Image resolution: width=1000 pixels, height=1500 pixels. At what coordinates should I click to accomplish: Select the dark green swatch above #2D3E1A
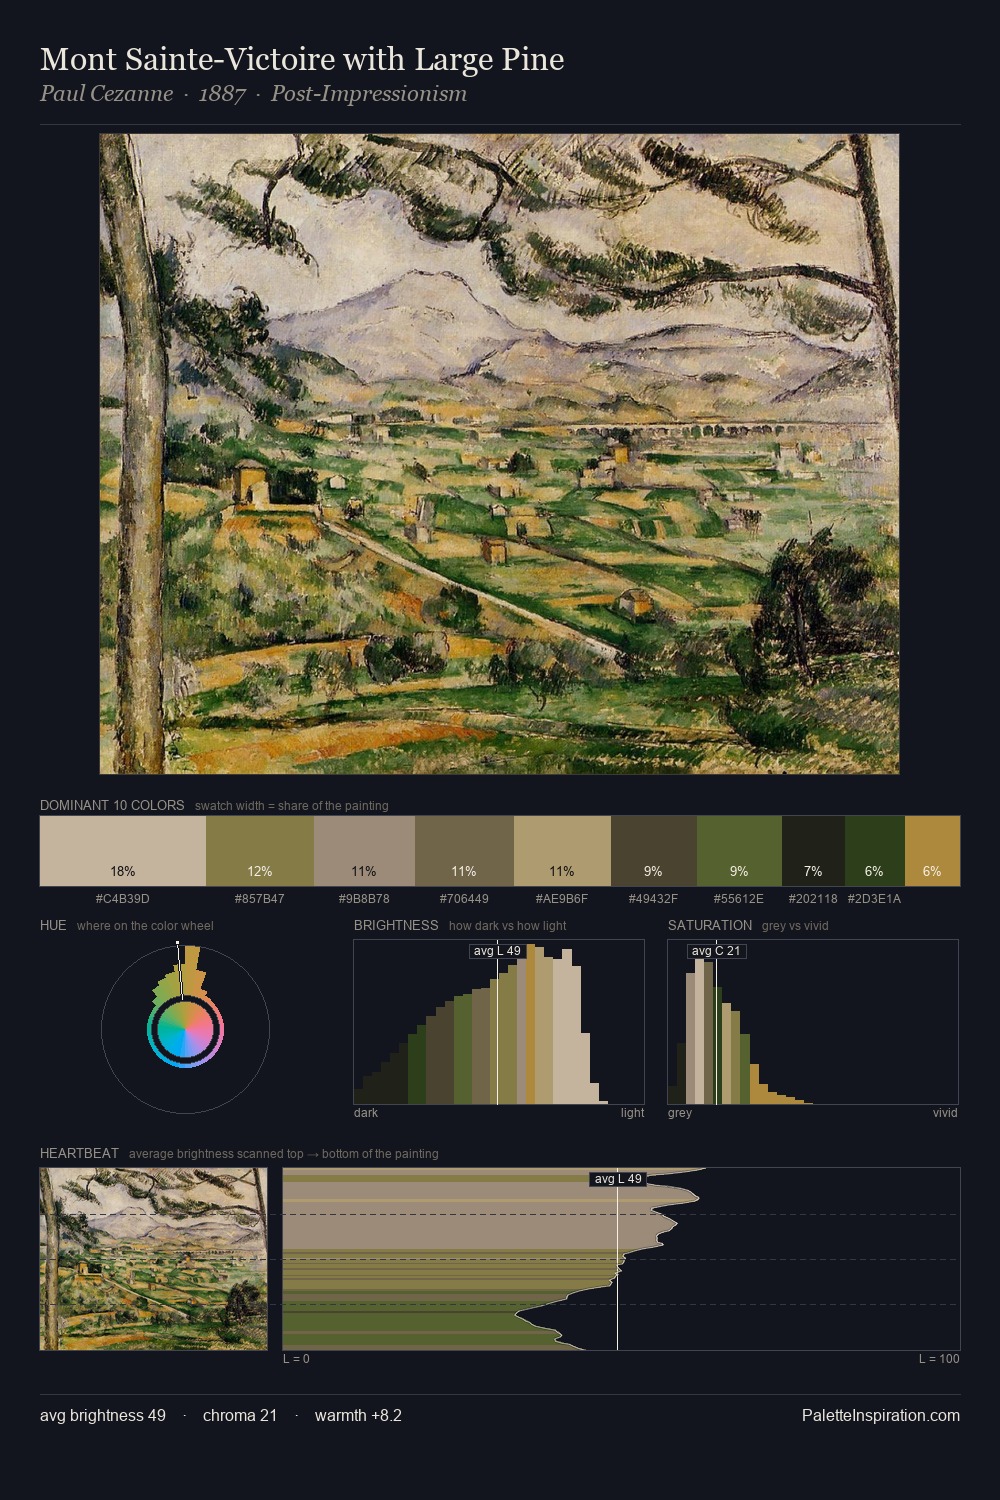point(874,851)
